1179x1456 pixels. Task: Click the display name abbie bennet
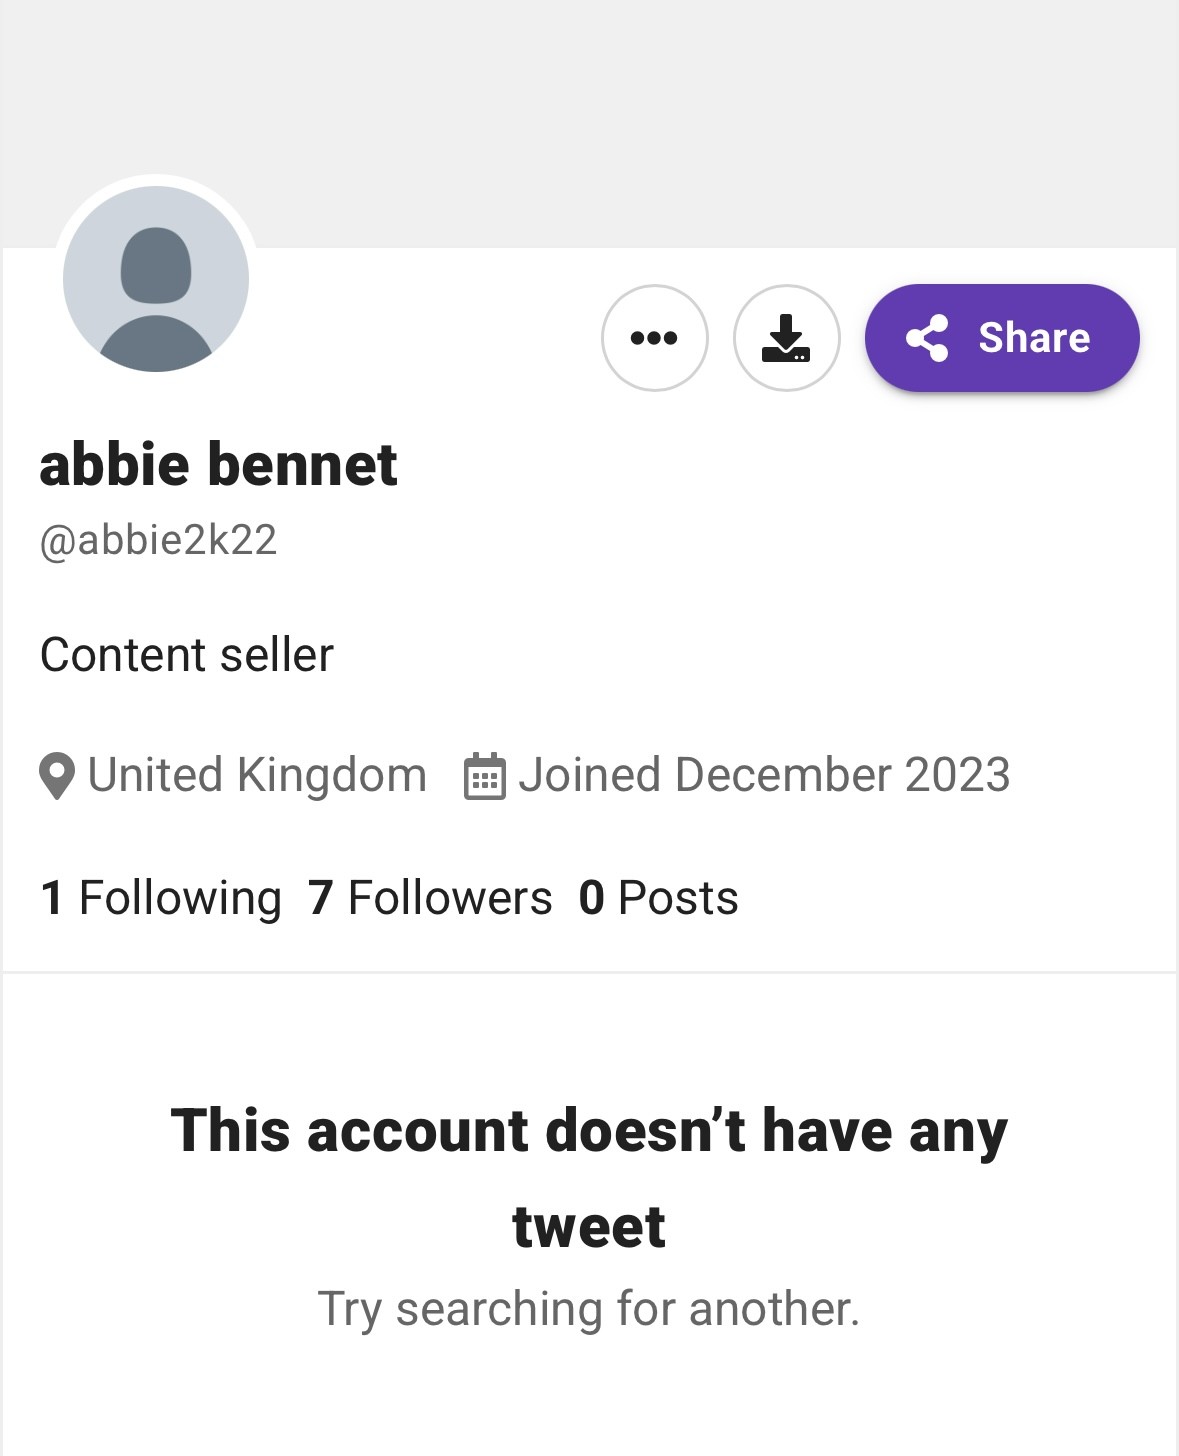(219, 465)
